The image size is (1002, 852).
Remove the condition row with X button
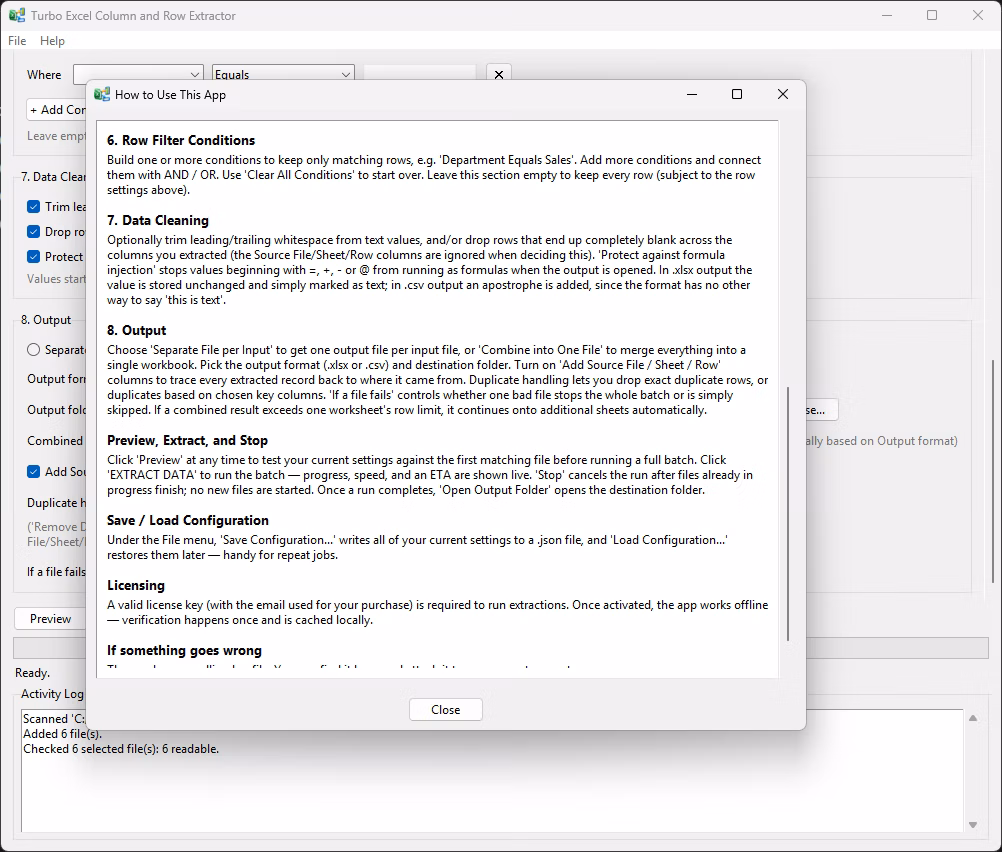tap(498, 74)
